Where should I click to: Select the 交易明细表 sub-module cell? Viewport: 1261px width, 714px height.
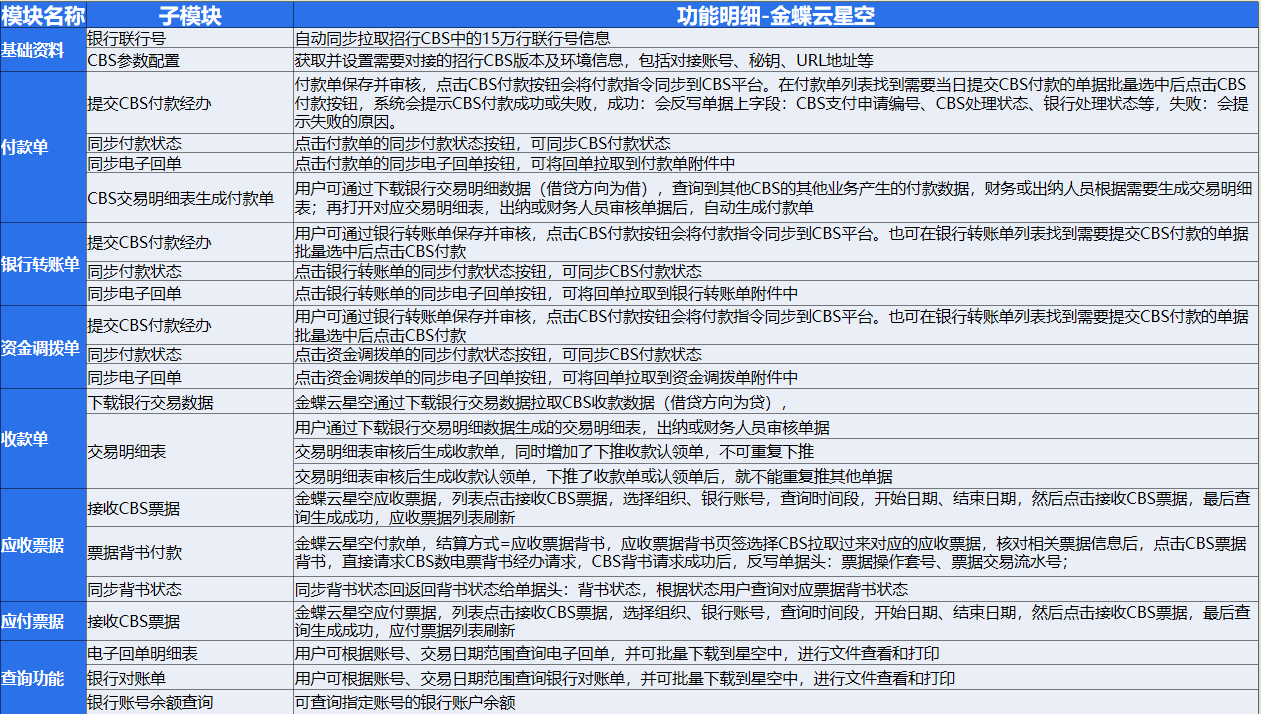(x=190, y=451)
